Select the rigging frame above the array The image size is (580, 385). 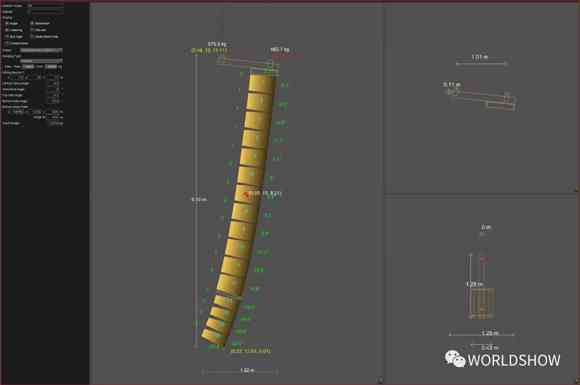click(247, 63)
